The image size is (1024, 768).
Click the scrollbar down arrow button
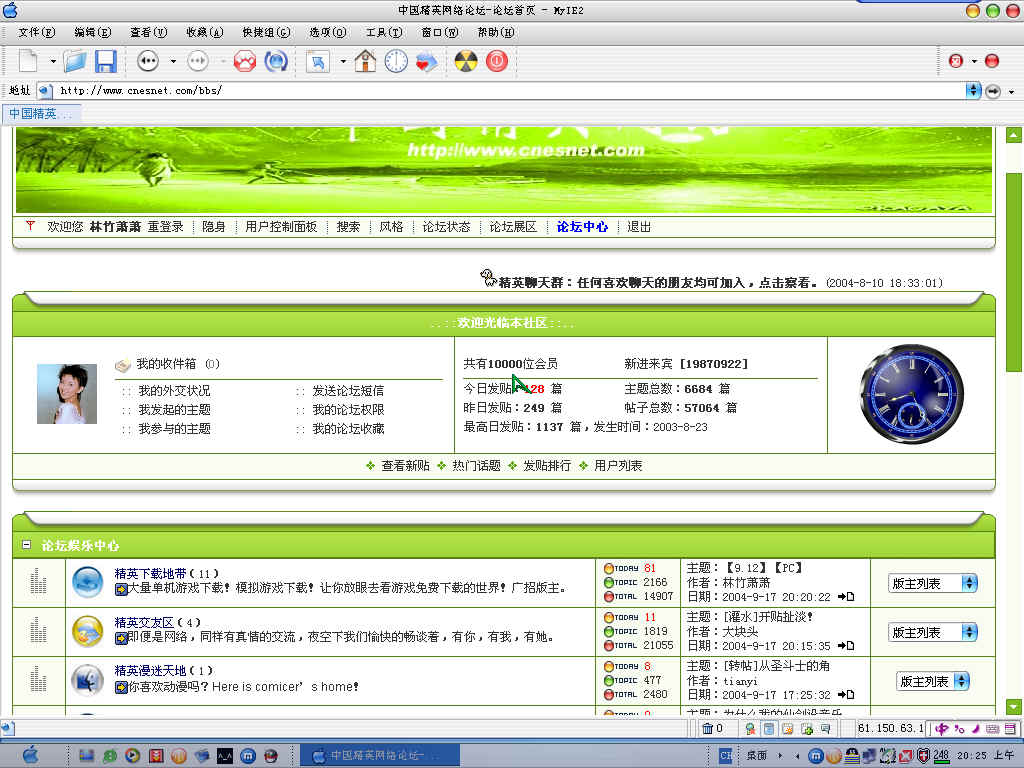coord(1014,706)
